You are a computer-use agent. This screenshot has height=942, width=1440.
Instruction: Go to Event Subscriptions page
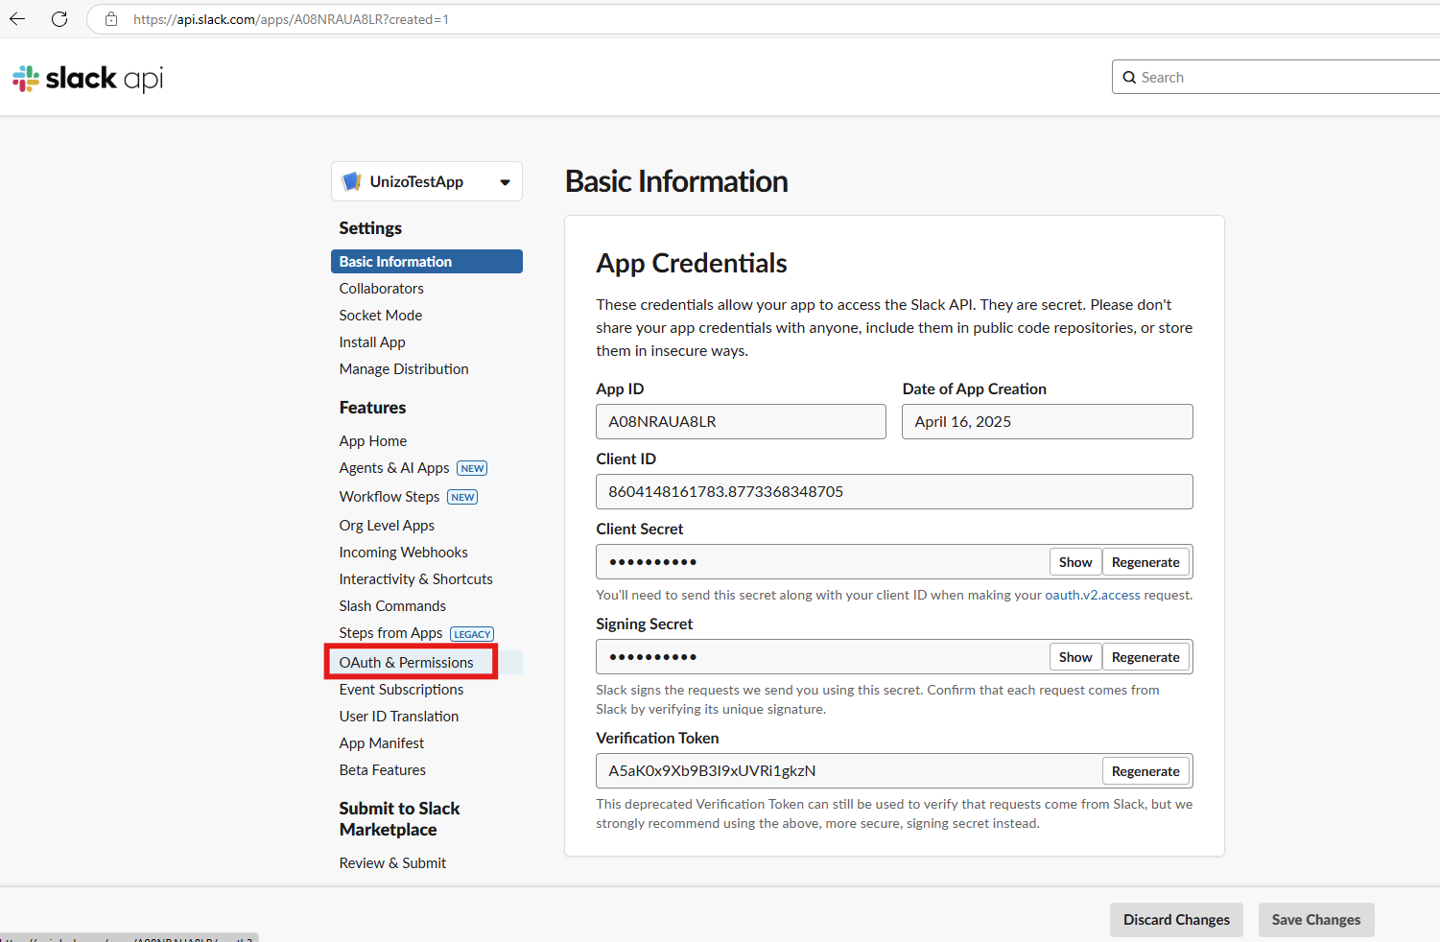[x=401, y=689]
